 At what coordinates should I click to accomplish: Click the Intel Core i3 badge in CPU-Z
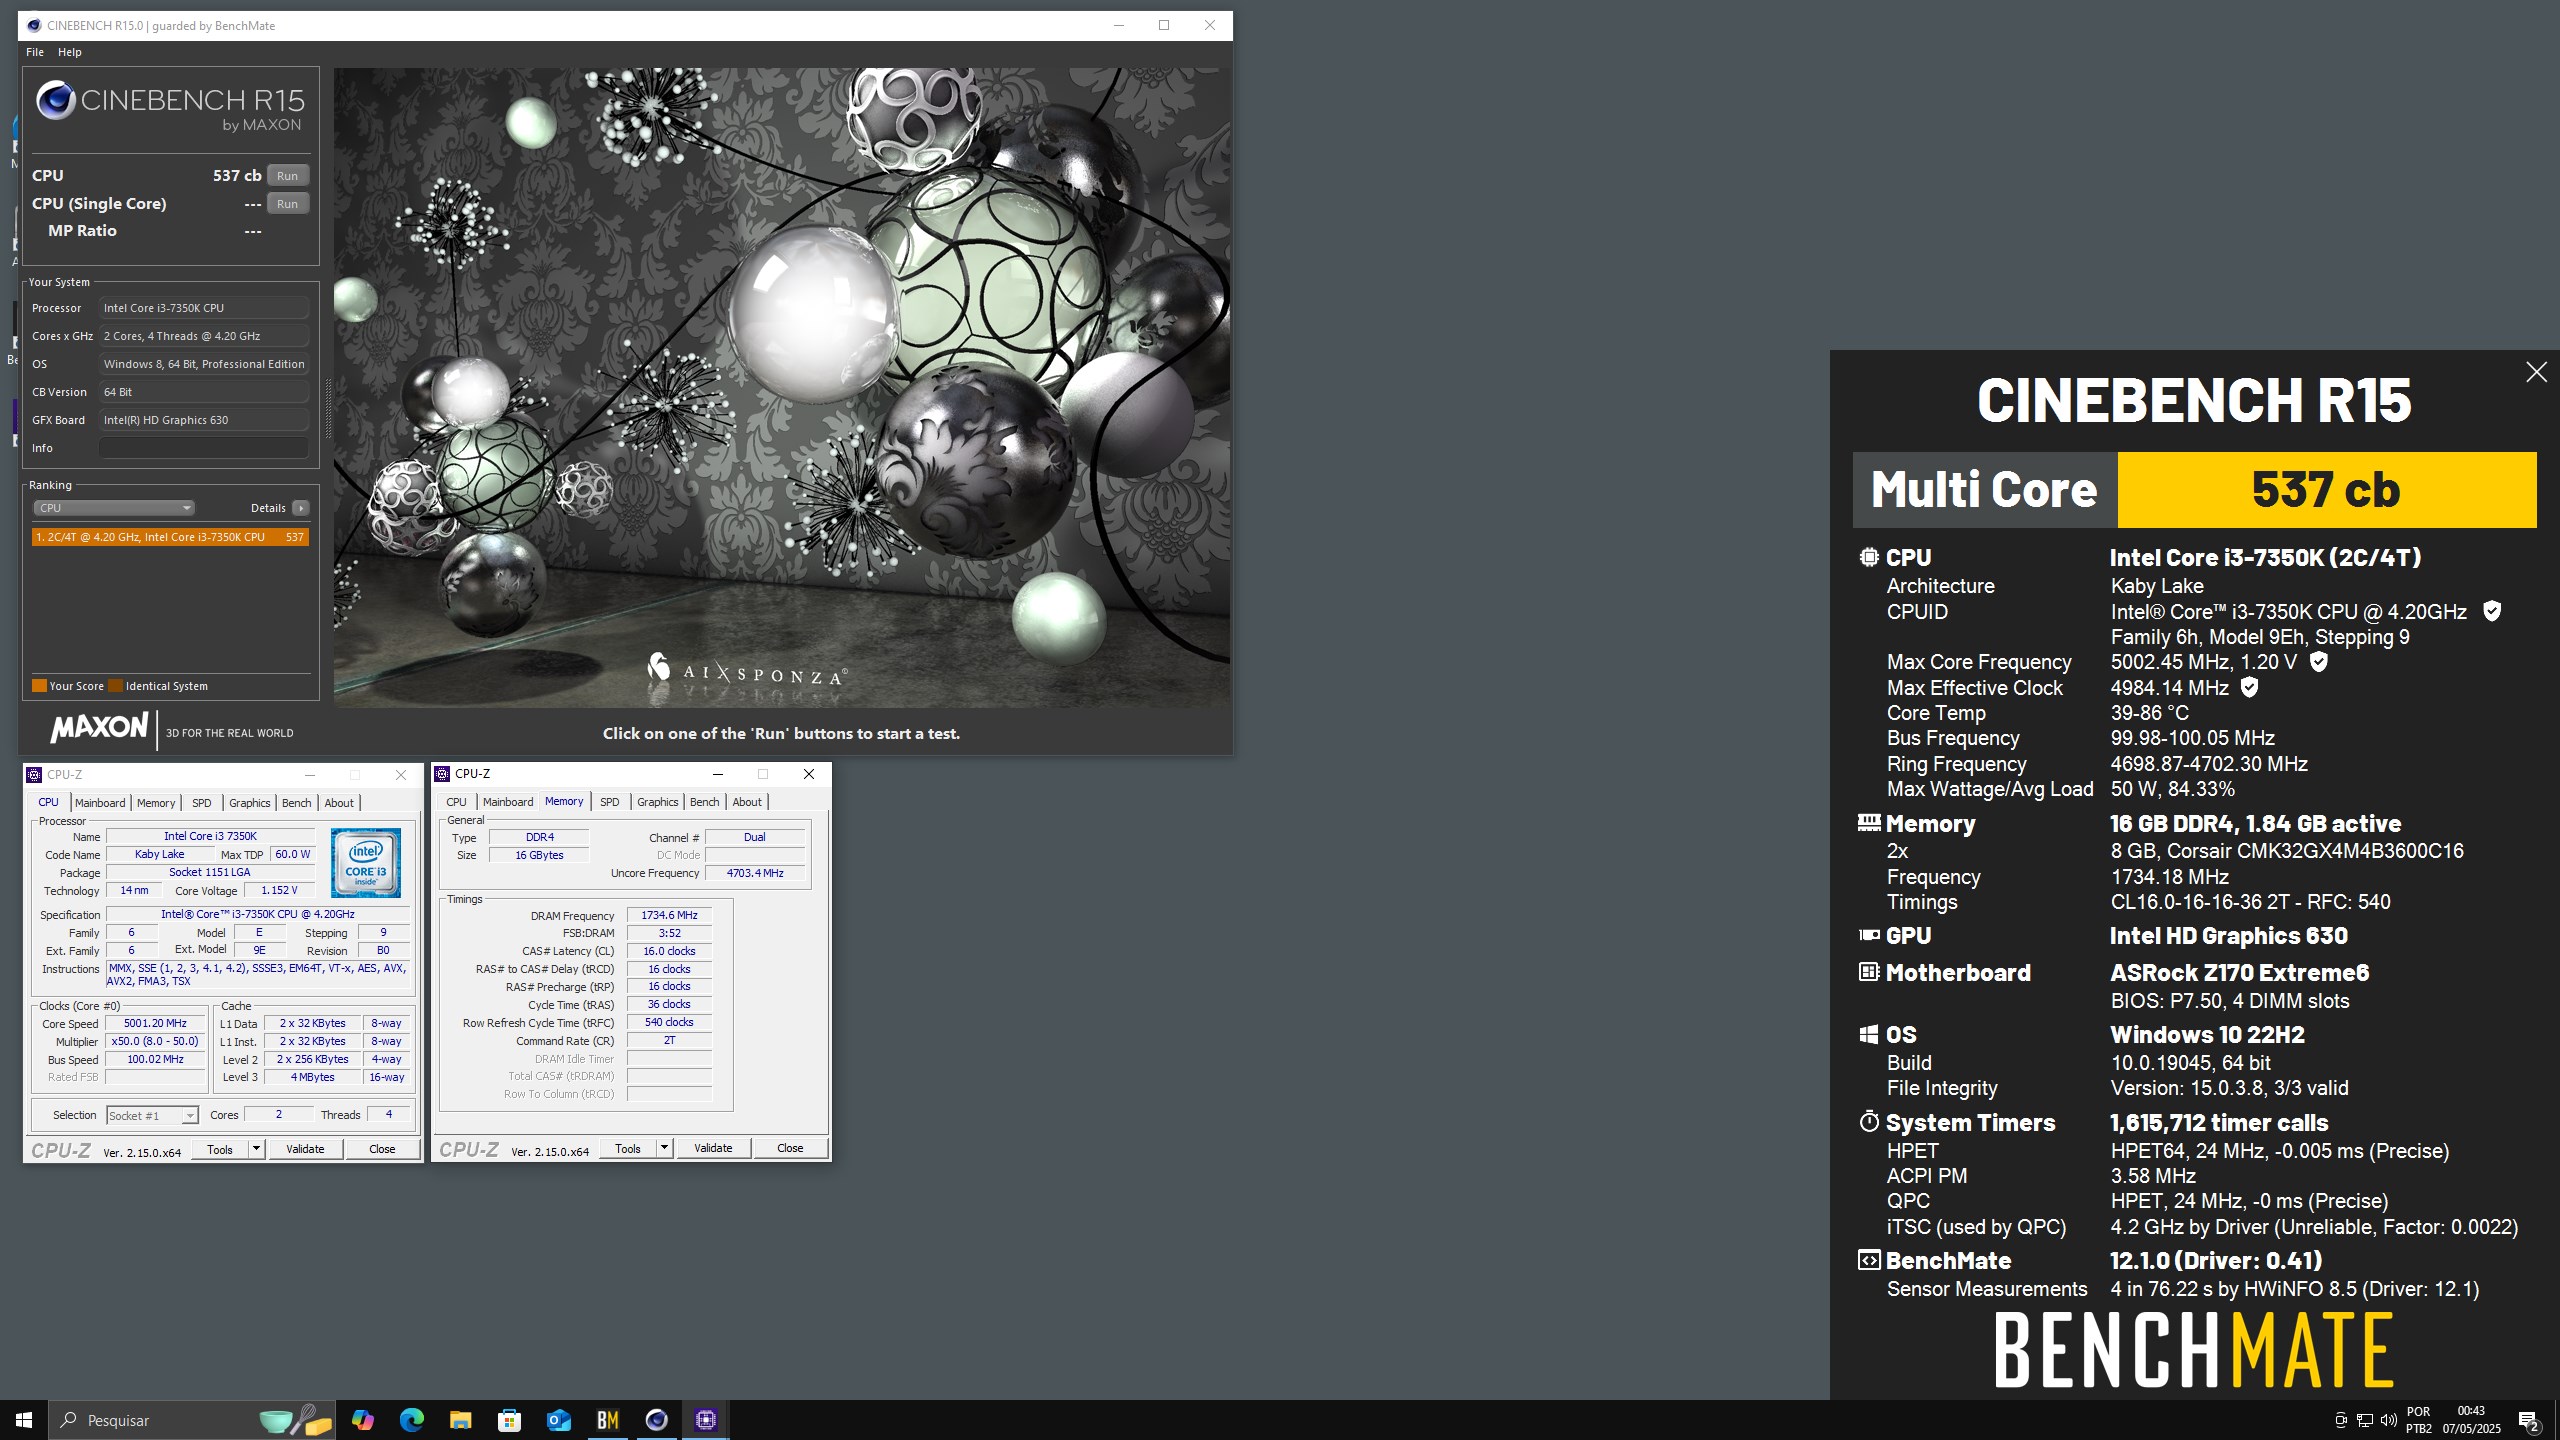click(x=366, y=862)
